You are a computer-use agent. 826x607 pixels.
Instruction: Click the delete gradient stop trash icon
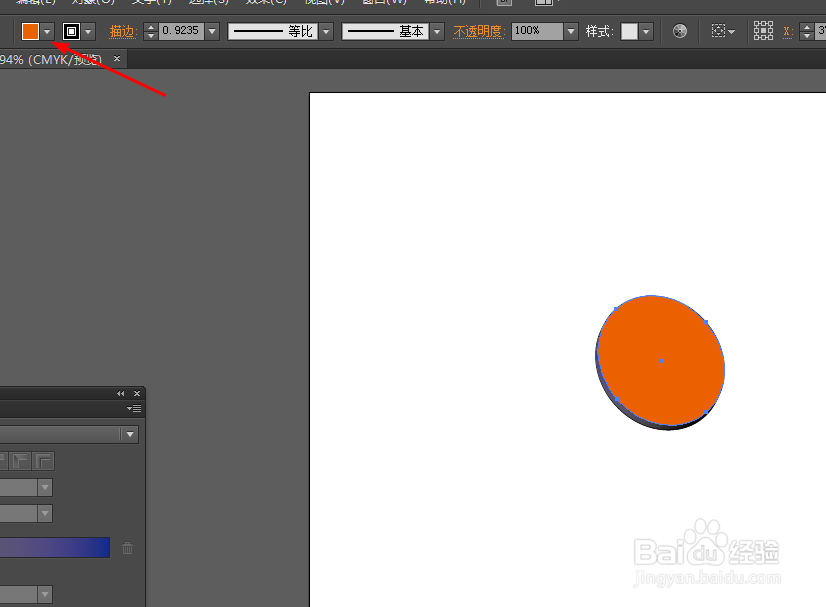coord(127,548)
